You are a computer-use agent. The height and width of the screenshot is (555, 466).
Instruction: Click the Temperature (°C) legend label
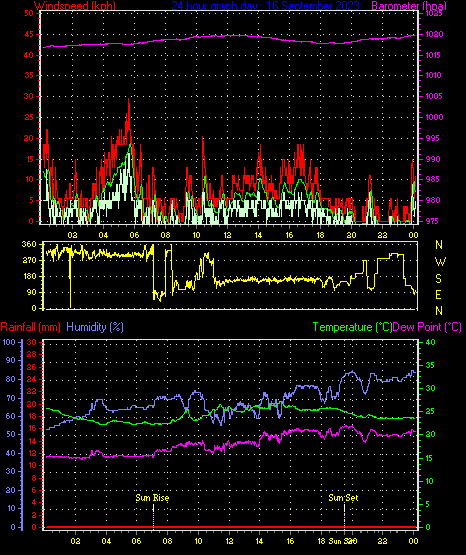[352, 327]
